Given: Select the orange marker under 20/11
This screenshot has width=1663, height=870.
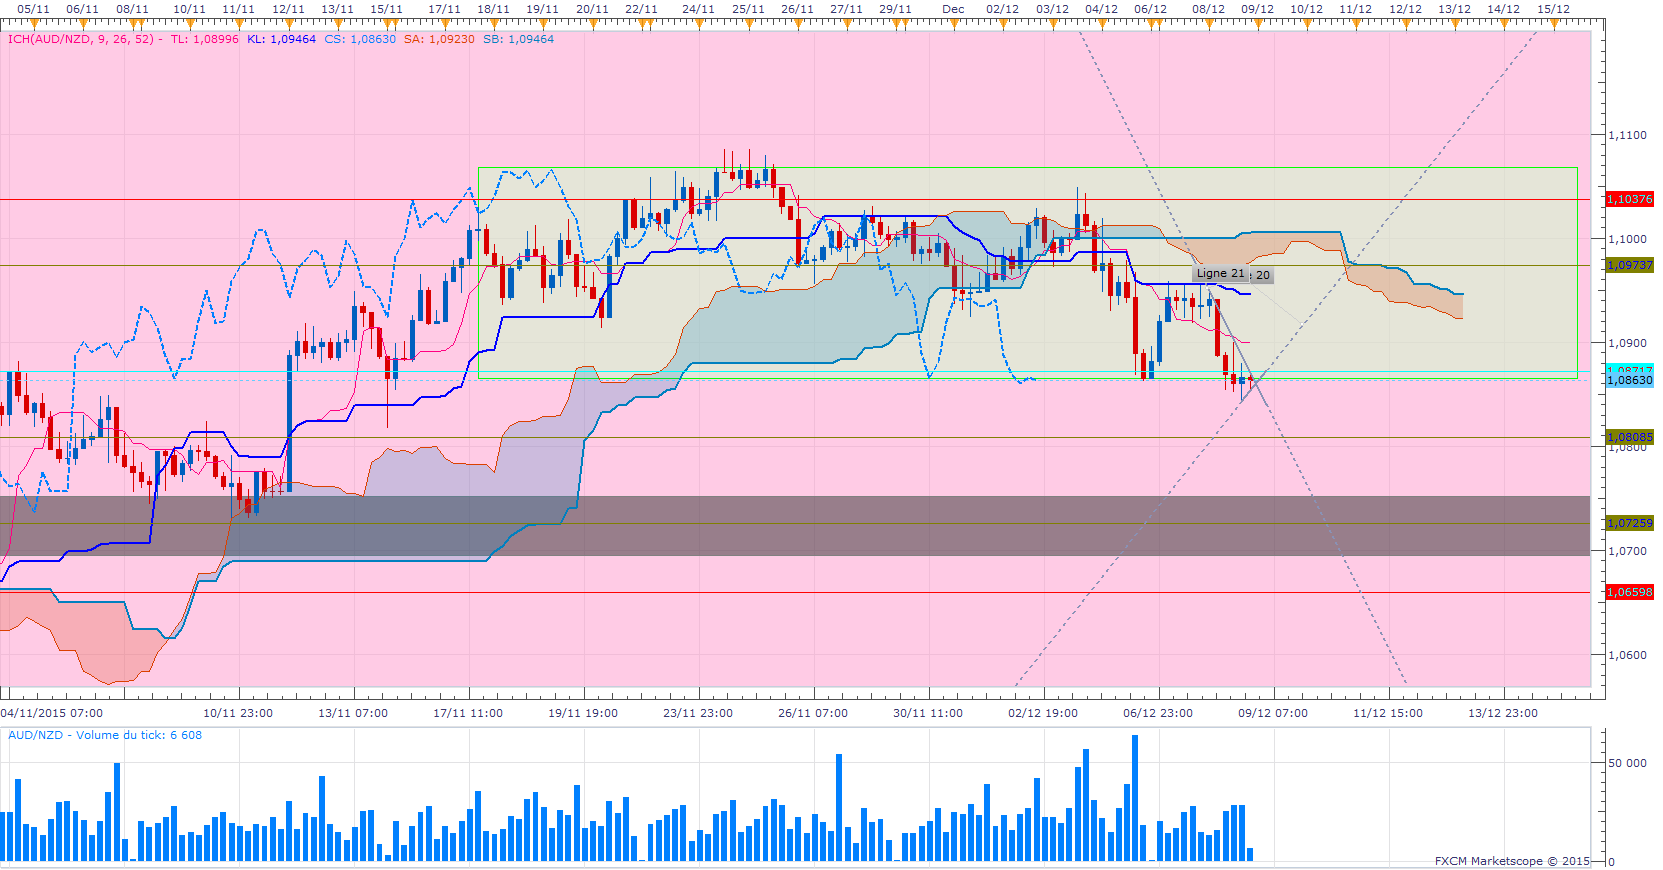Looking at the screenshot, I should pos(593,22).
